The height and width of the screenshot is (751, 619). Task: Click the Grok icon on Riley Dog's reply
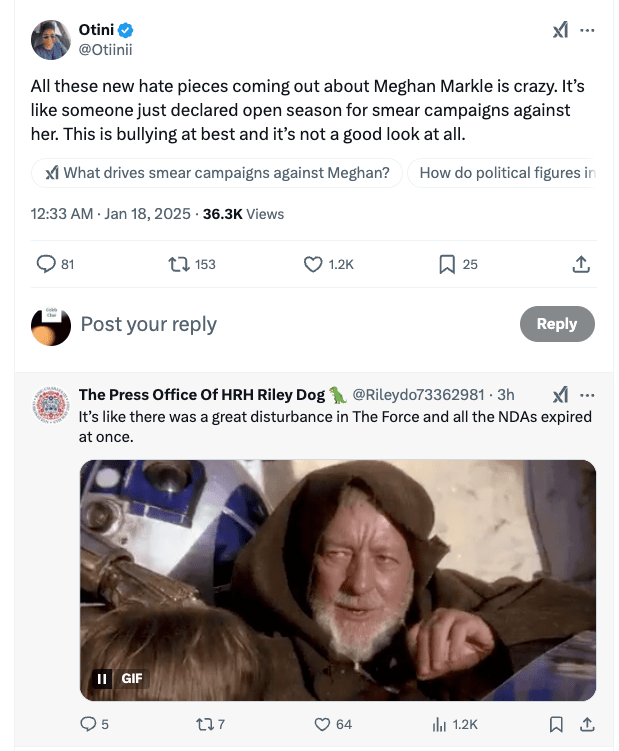click(560, 395)
